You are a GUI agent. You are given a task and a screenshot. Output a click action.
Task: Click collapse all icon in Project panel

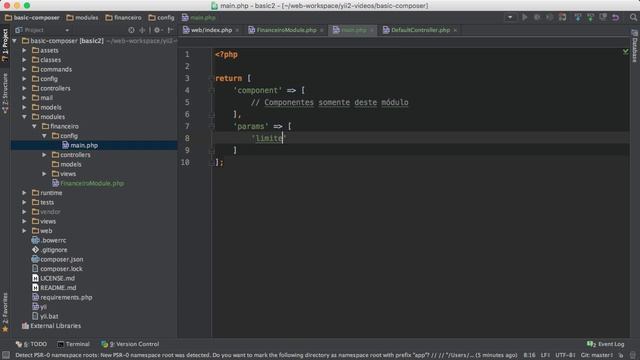coord(142,30)
